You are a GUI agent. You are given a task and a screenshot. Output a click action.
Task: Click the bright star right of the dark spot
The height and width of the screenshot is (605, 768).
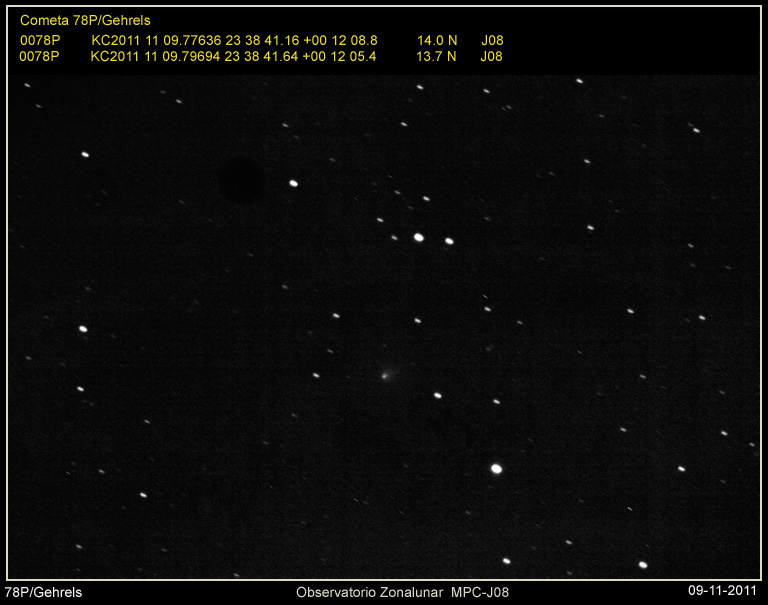(293, 183)
